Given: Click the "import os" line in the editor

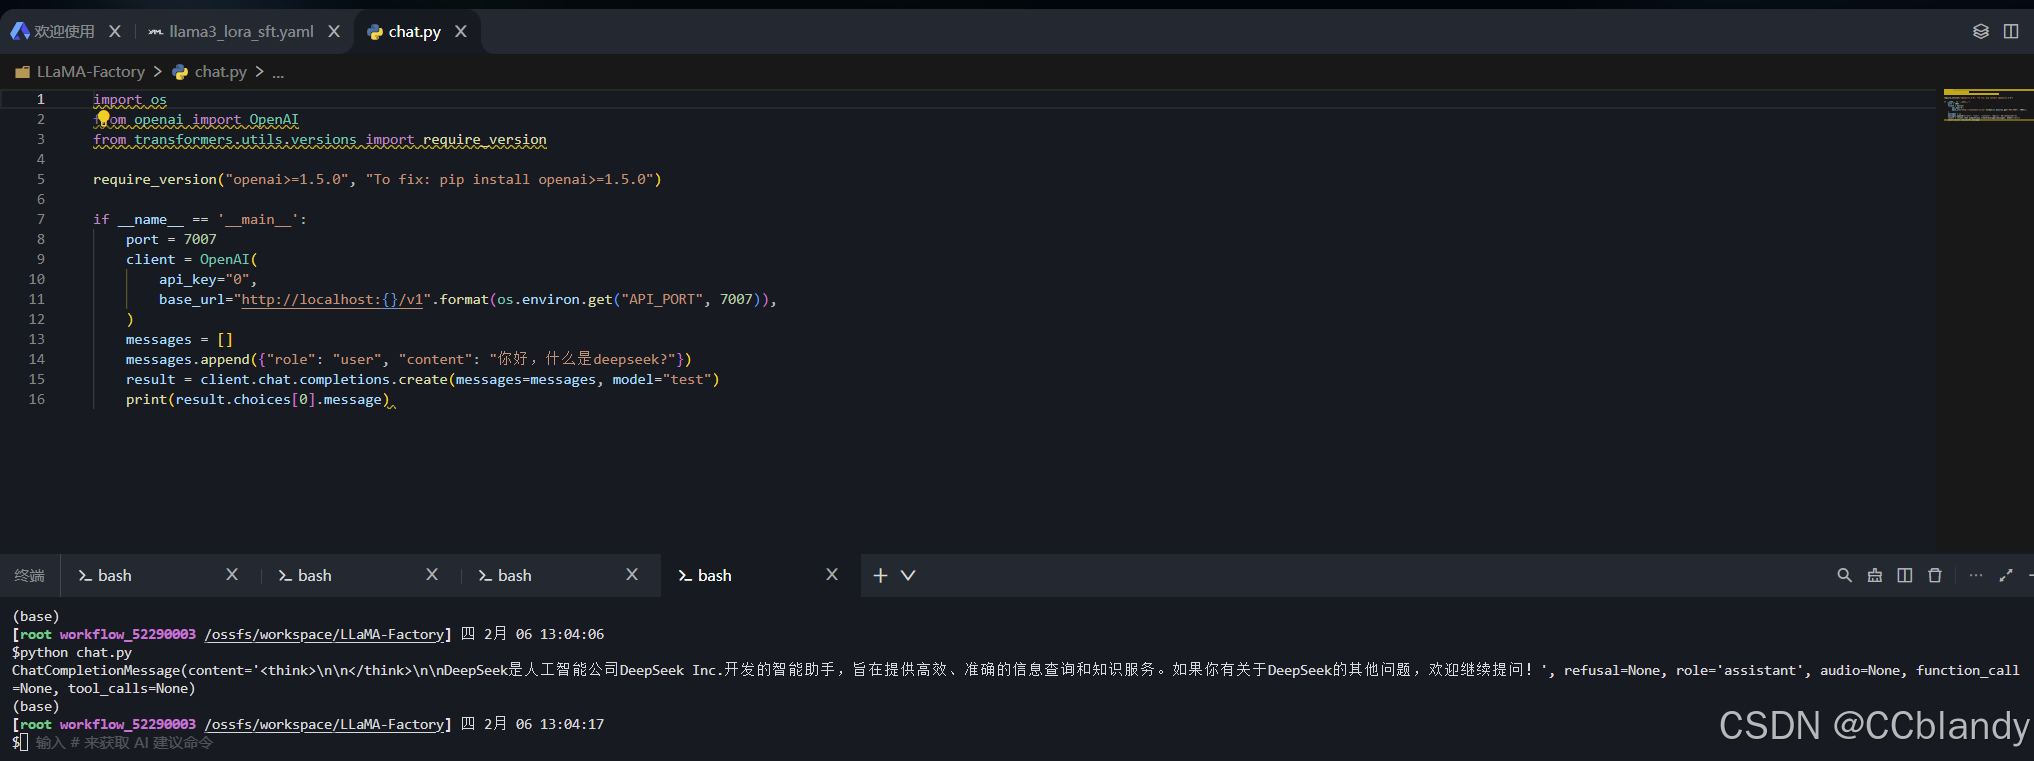Looking at the screenshot, I should pyautogui.click(x=130, y=99).
